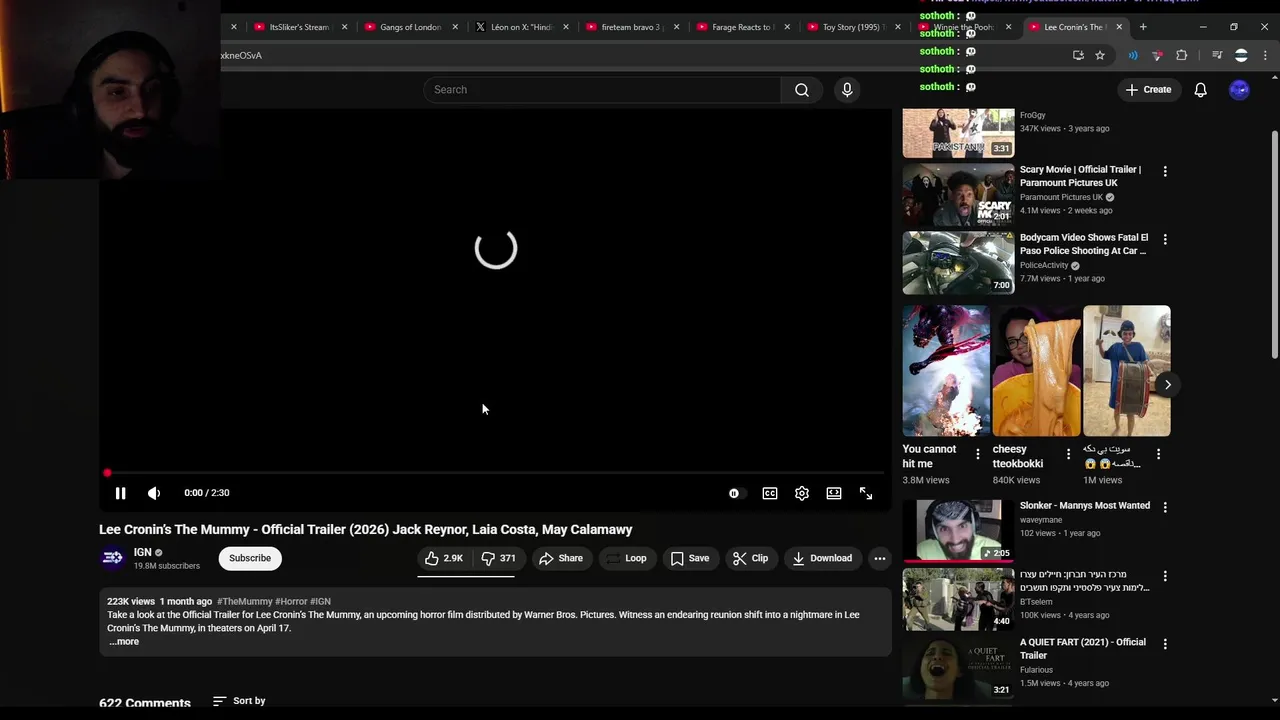Viewport: 1280px width, 720px height.
Task: Expand description with ...more
Action: click(124, 642)
